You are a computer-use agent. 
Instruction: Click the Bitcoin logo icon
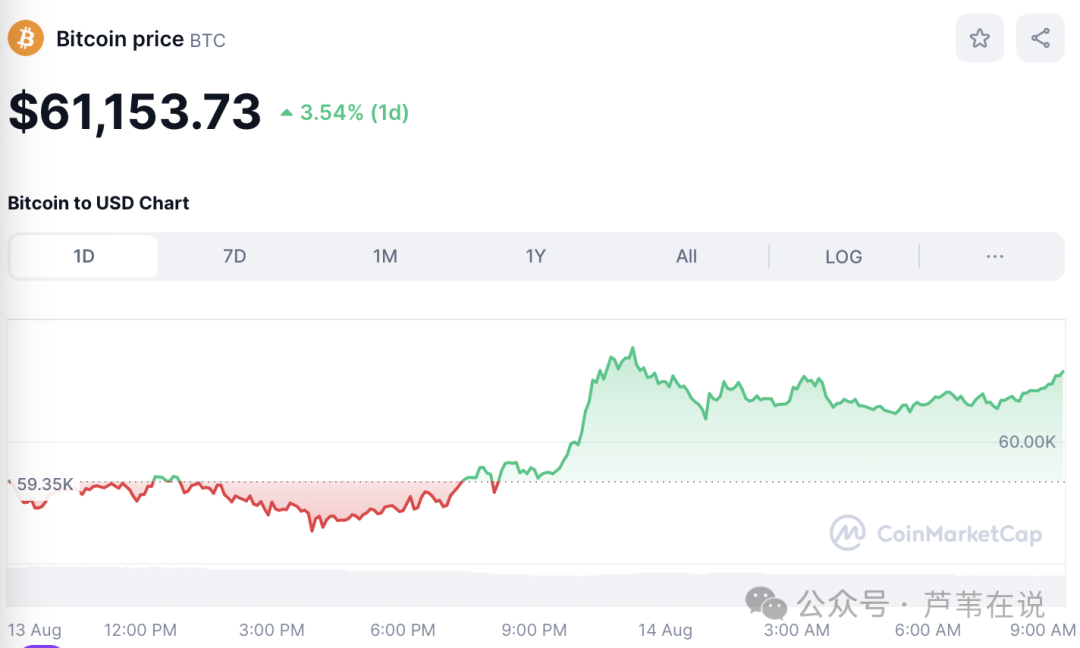(x=26, y=39)
